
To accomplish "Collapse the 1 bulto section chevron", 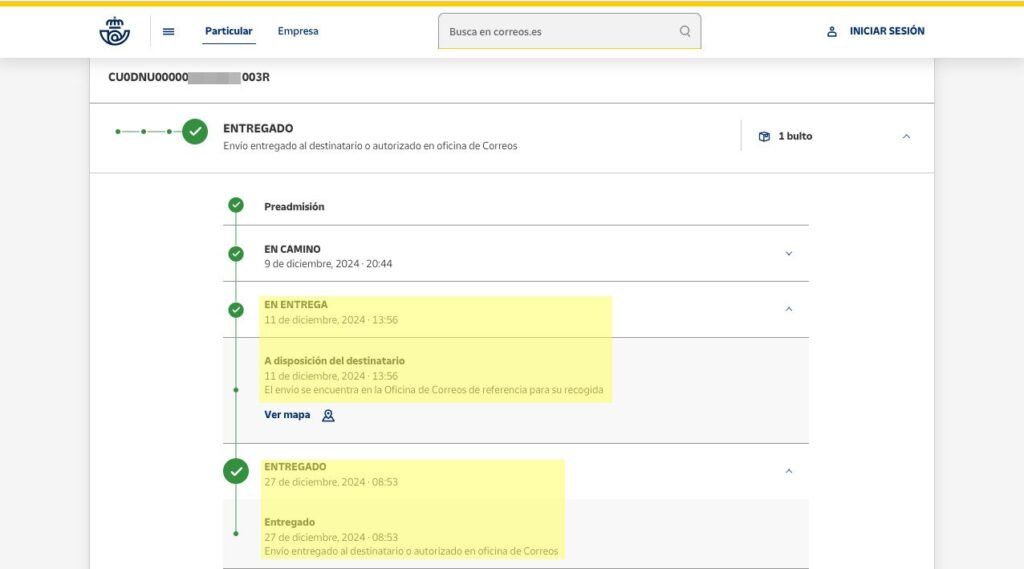I will [x=906, y=137].
